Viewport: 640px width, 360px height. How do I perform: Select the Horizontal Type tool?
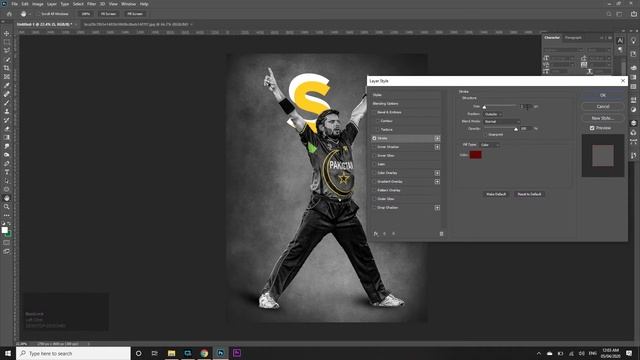(7, 172)
